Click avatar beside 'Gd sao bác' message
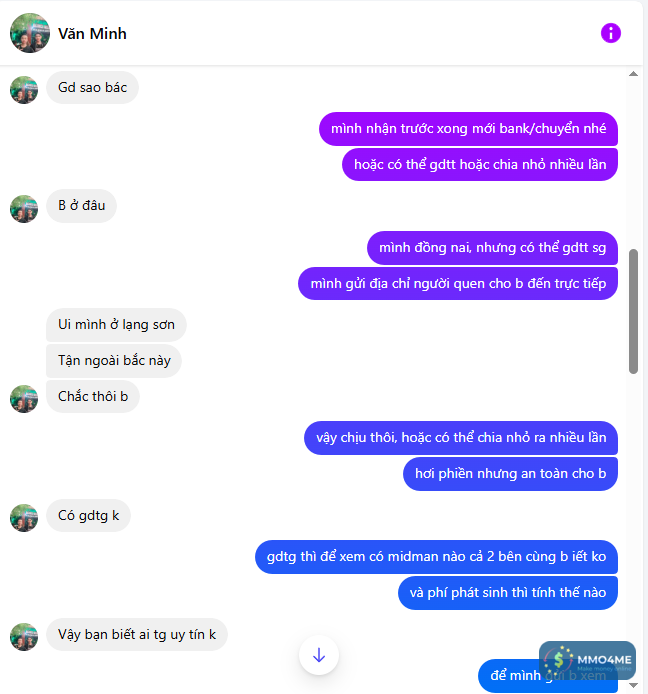Viewport: 648px width, 694px height. (24, 90)
